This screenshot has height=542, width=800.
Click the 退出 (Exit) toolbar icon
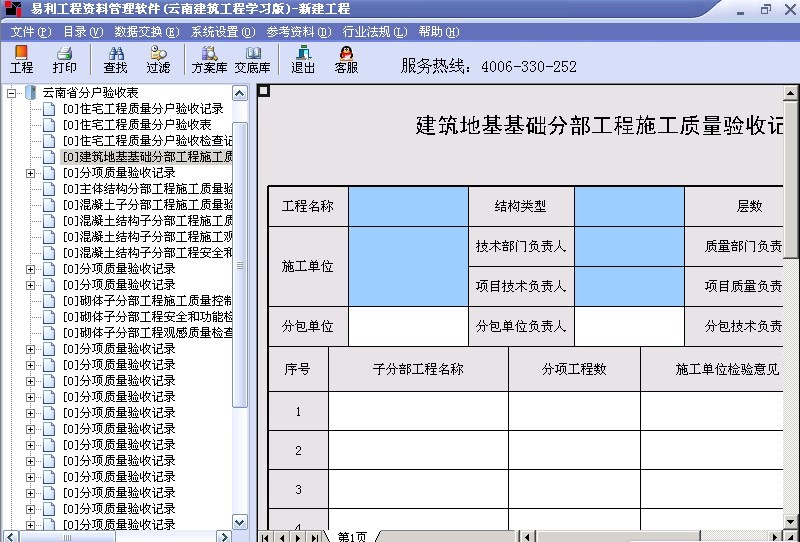coord(303,59)
